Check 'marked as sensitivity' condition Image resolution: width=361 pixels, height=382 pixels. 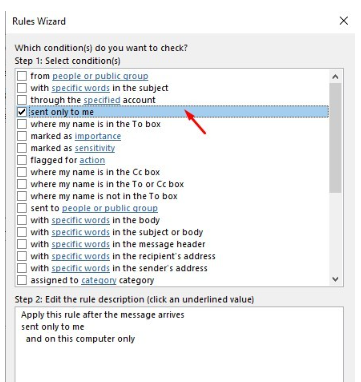[x=22, y=148]
